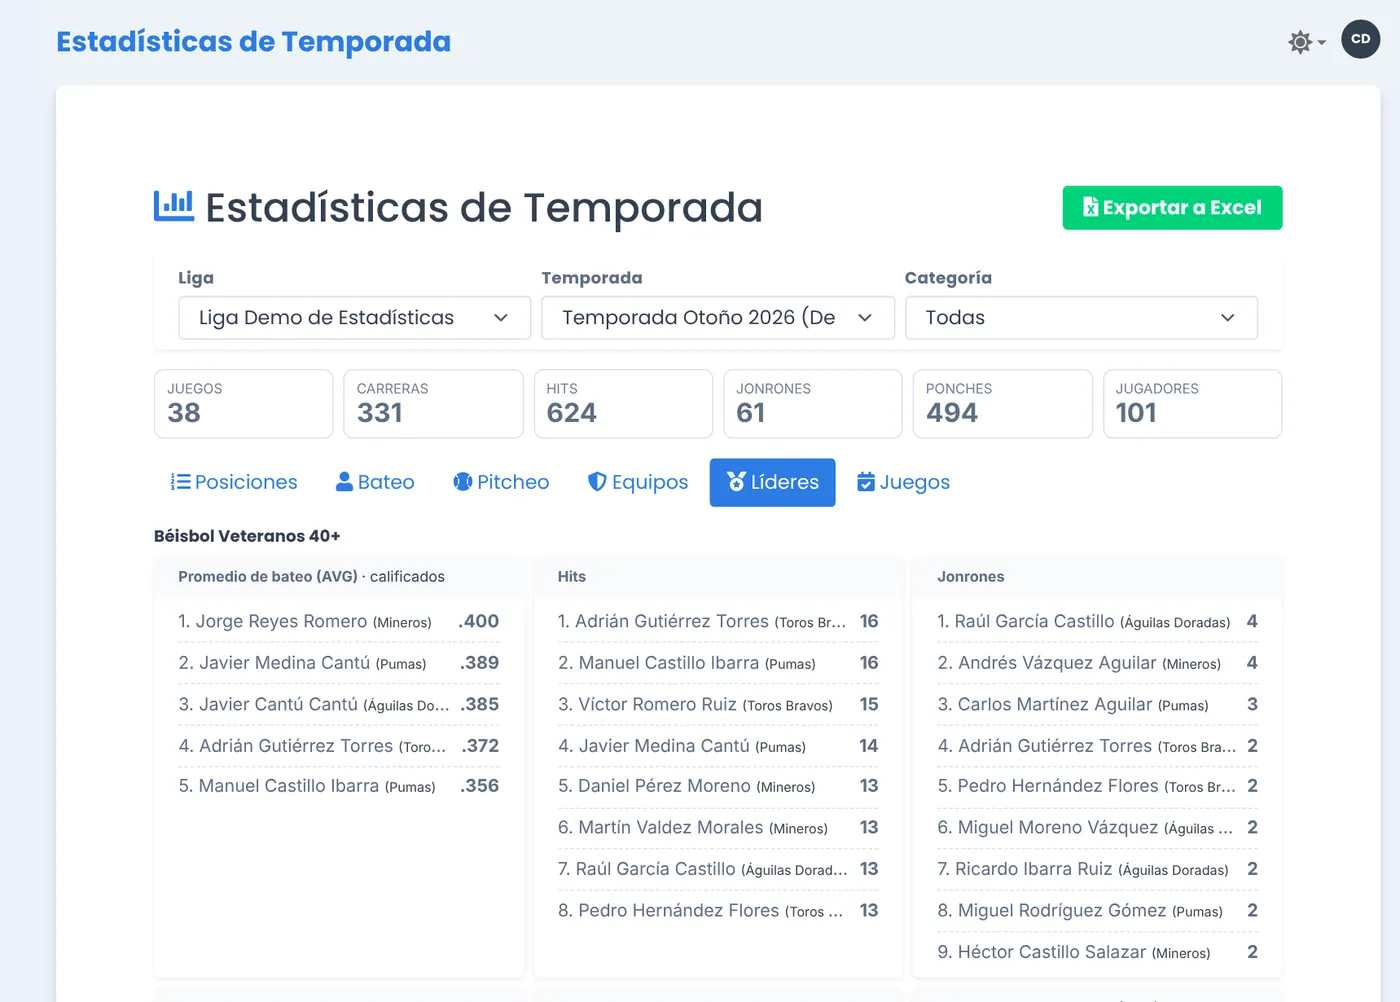Click Martín Valdez Morales in Hits list

coord(671,828)
